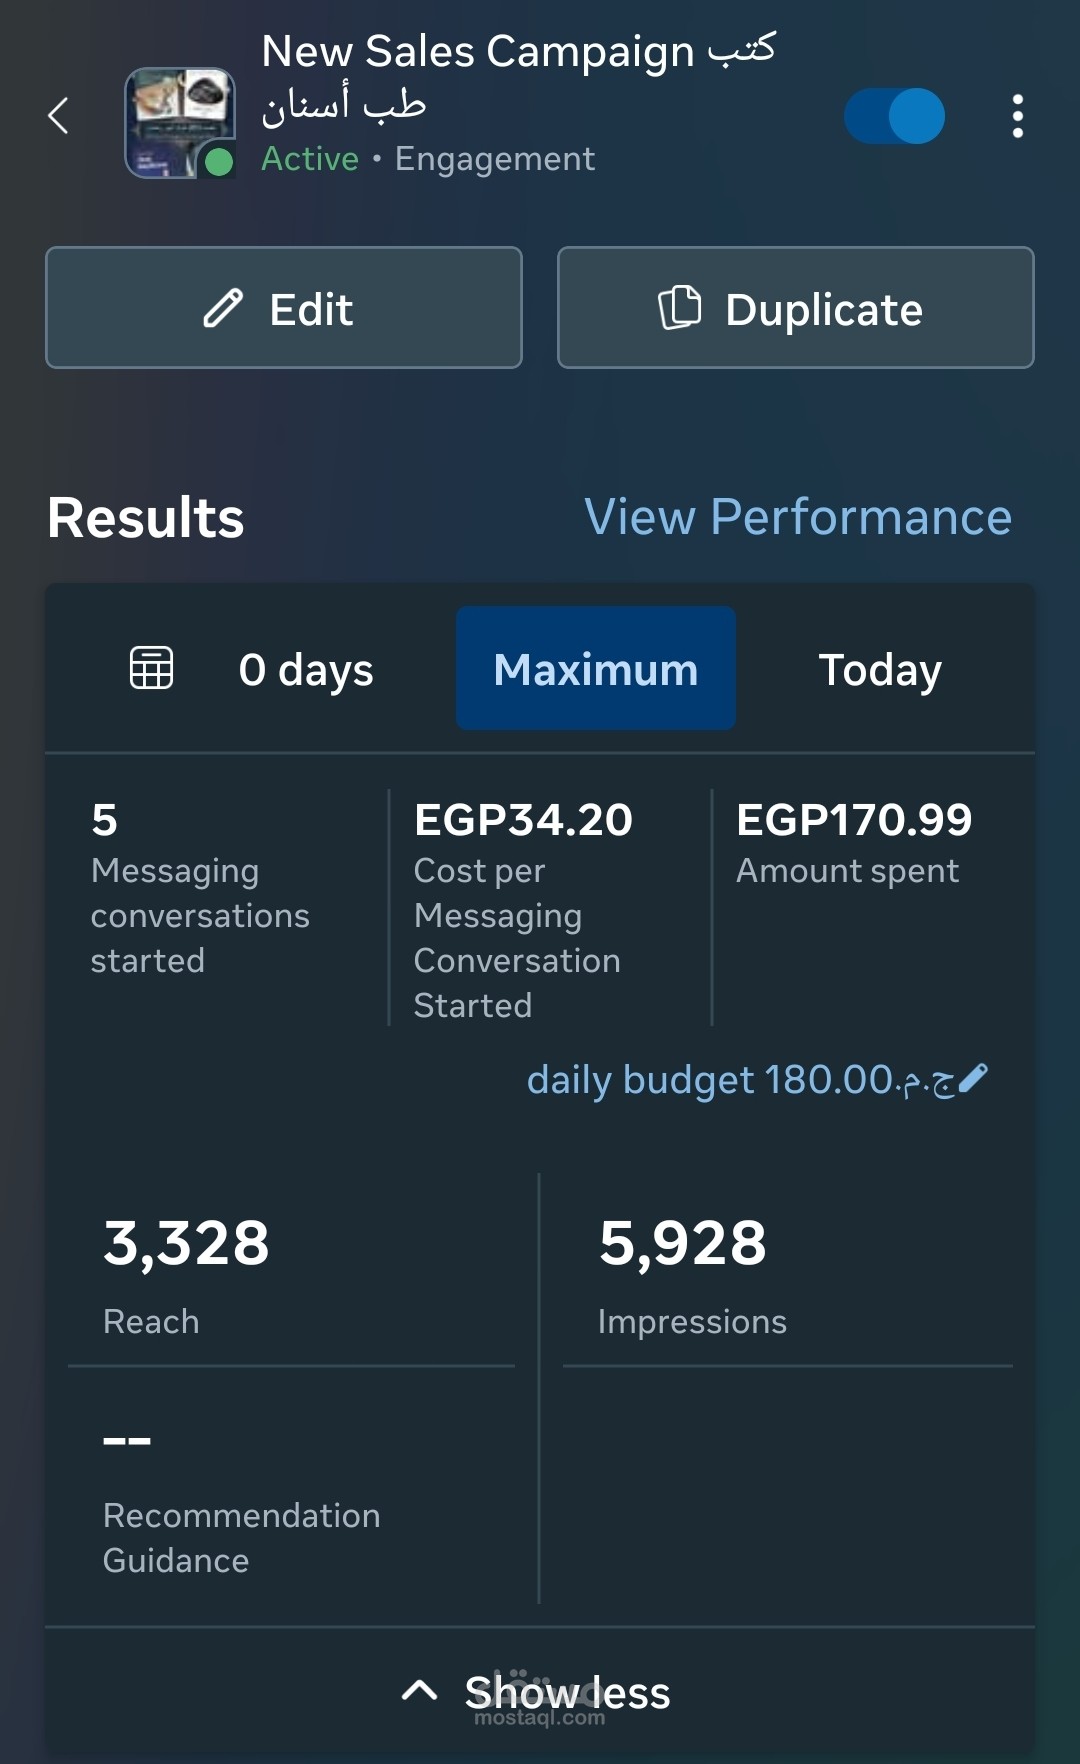Select the 0 days range tab
Viewport: 1080px width, 1764px height.
pos(306,669)
